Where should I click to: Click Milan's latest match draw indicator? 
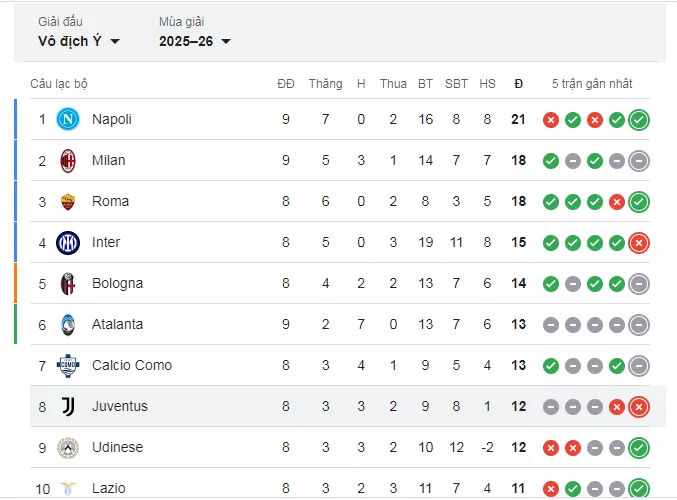pyautogui.click(x=639, y=161)
